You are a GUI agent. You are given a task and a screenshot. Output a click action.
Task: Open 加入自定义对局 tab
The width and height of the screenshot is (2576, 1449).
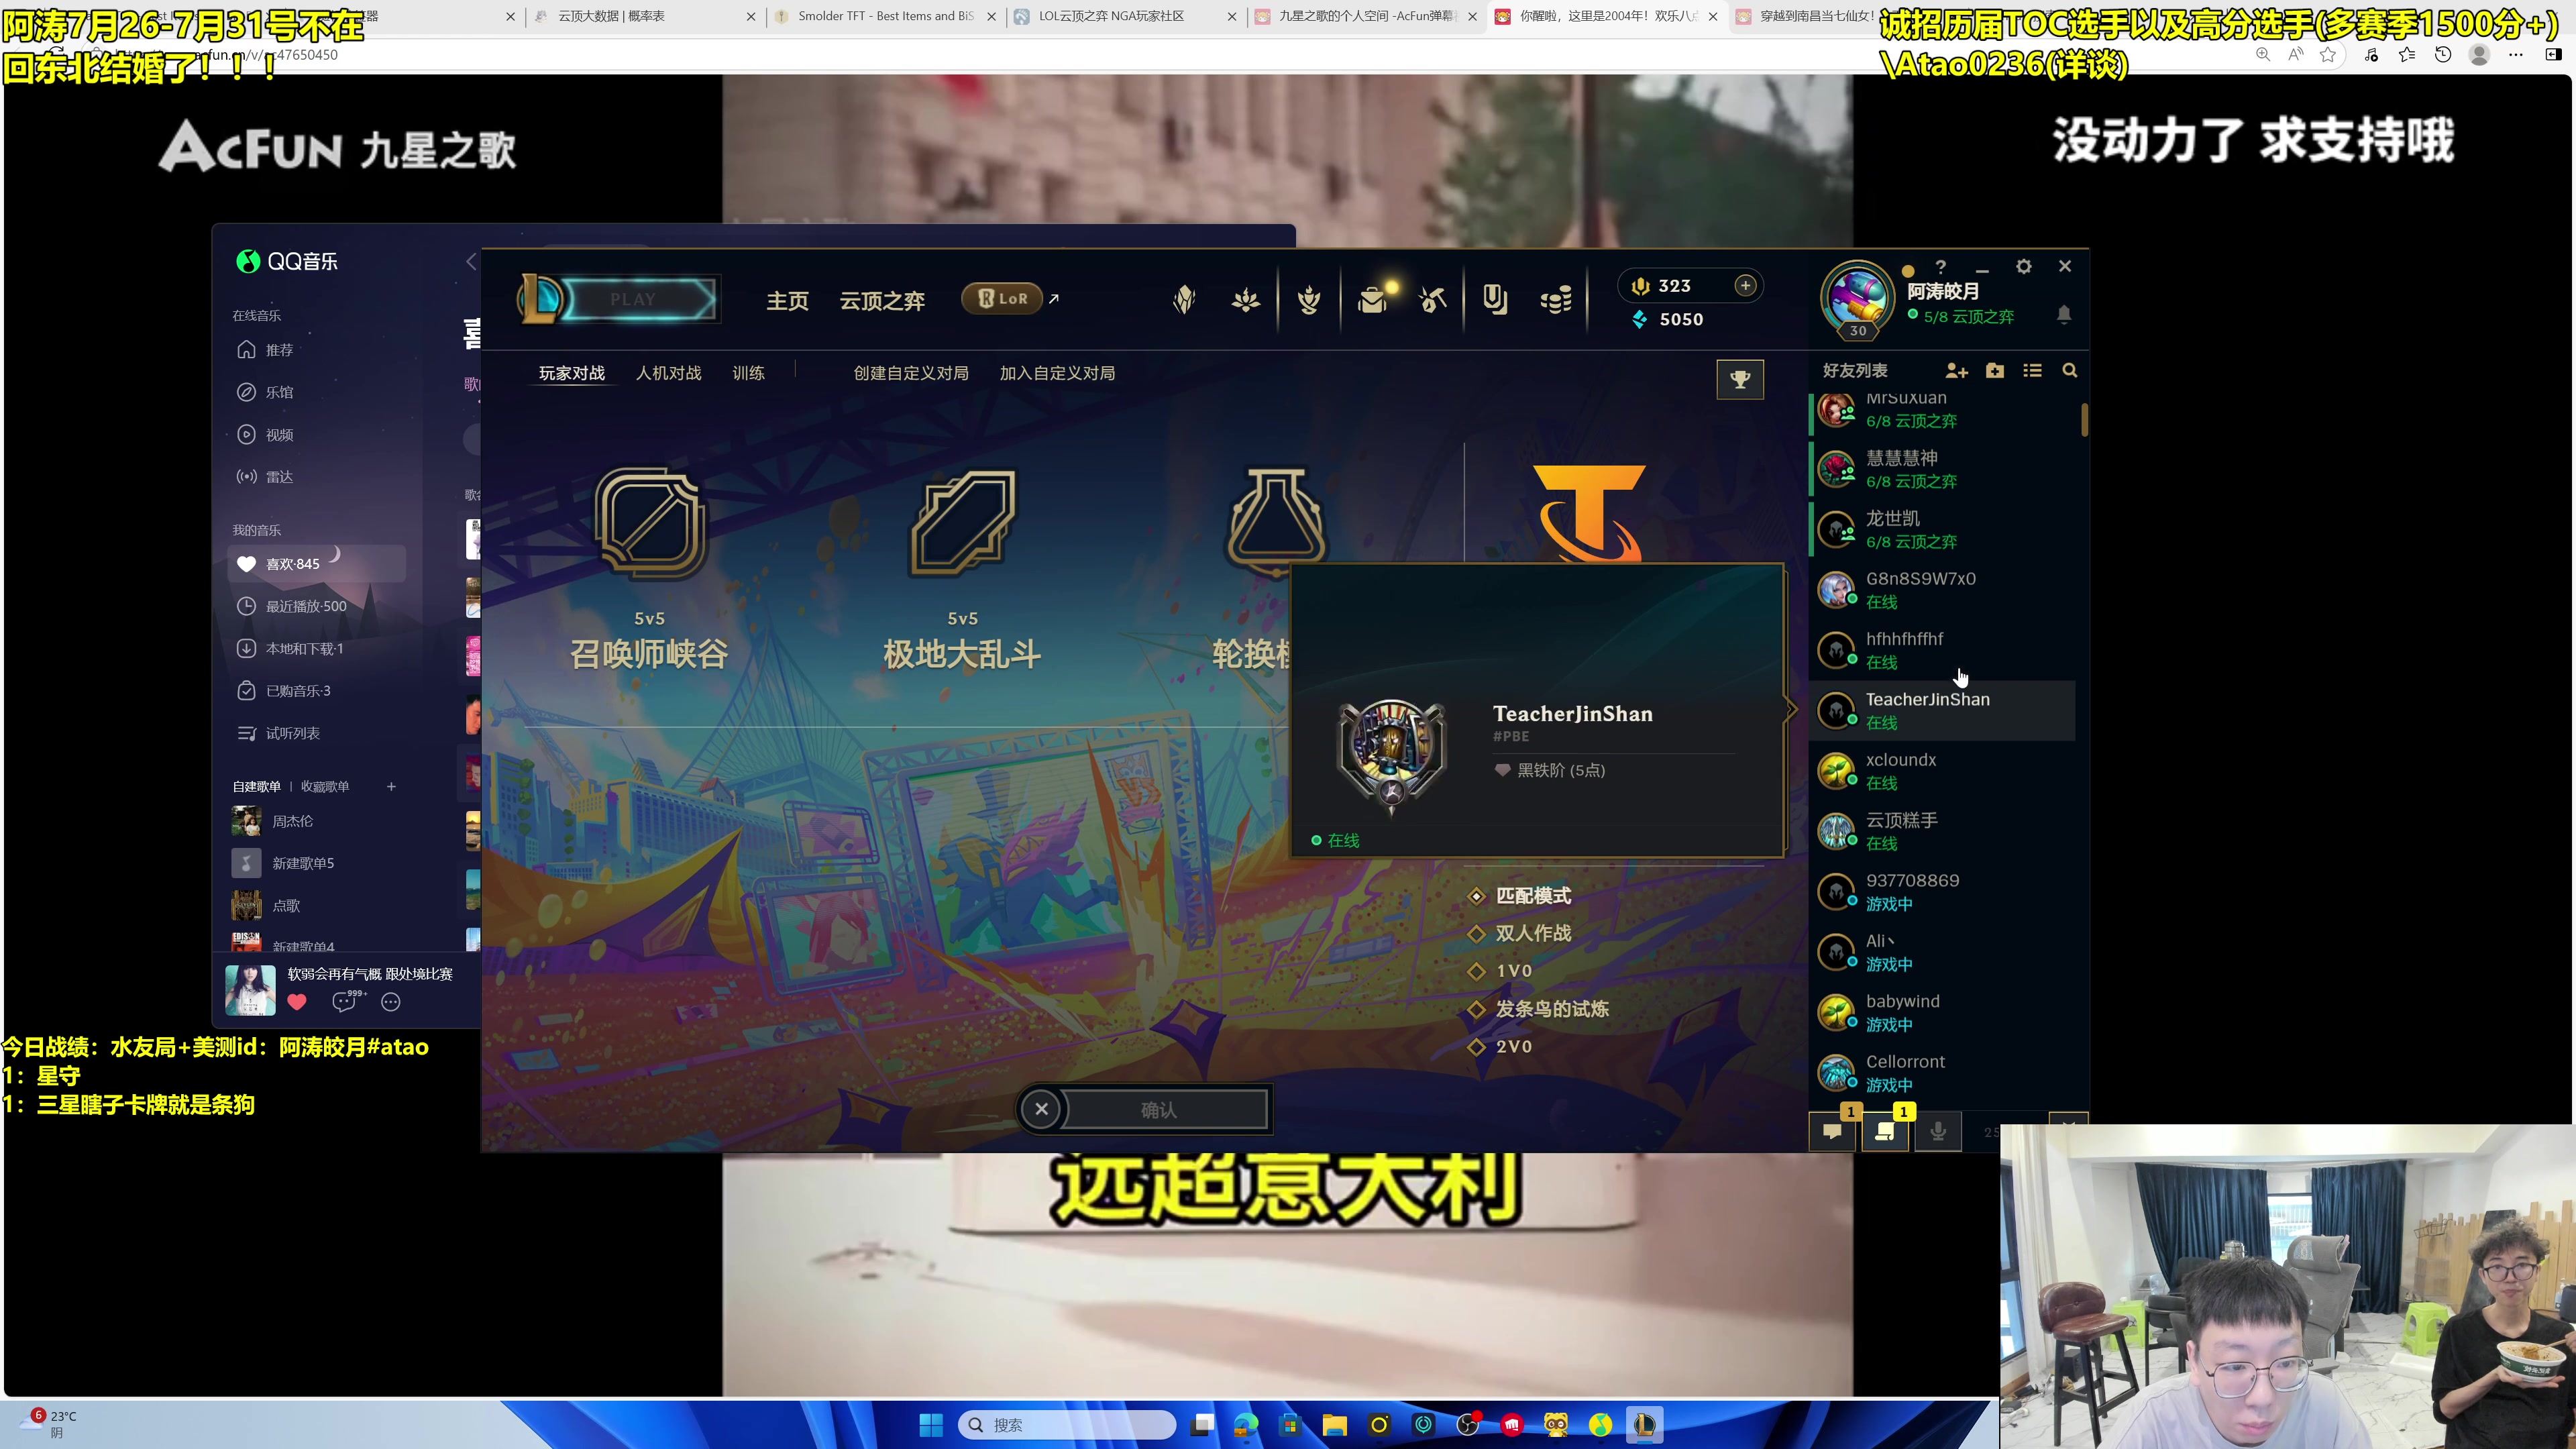1057,373
